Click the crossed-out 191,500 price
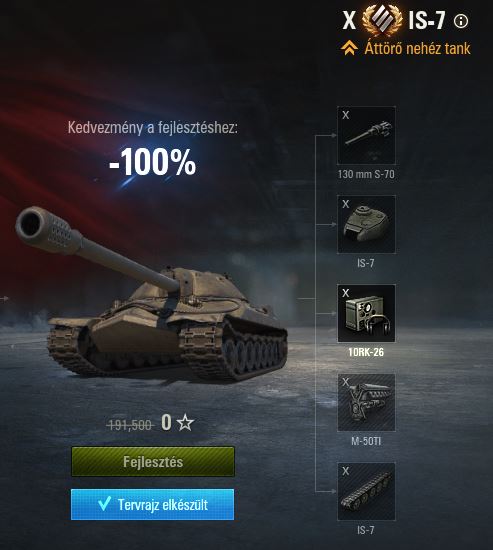Viewport: 493px width, 550px height. point(130,425)
